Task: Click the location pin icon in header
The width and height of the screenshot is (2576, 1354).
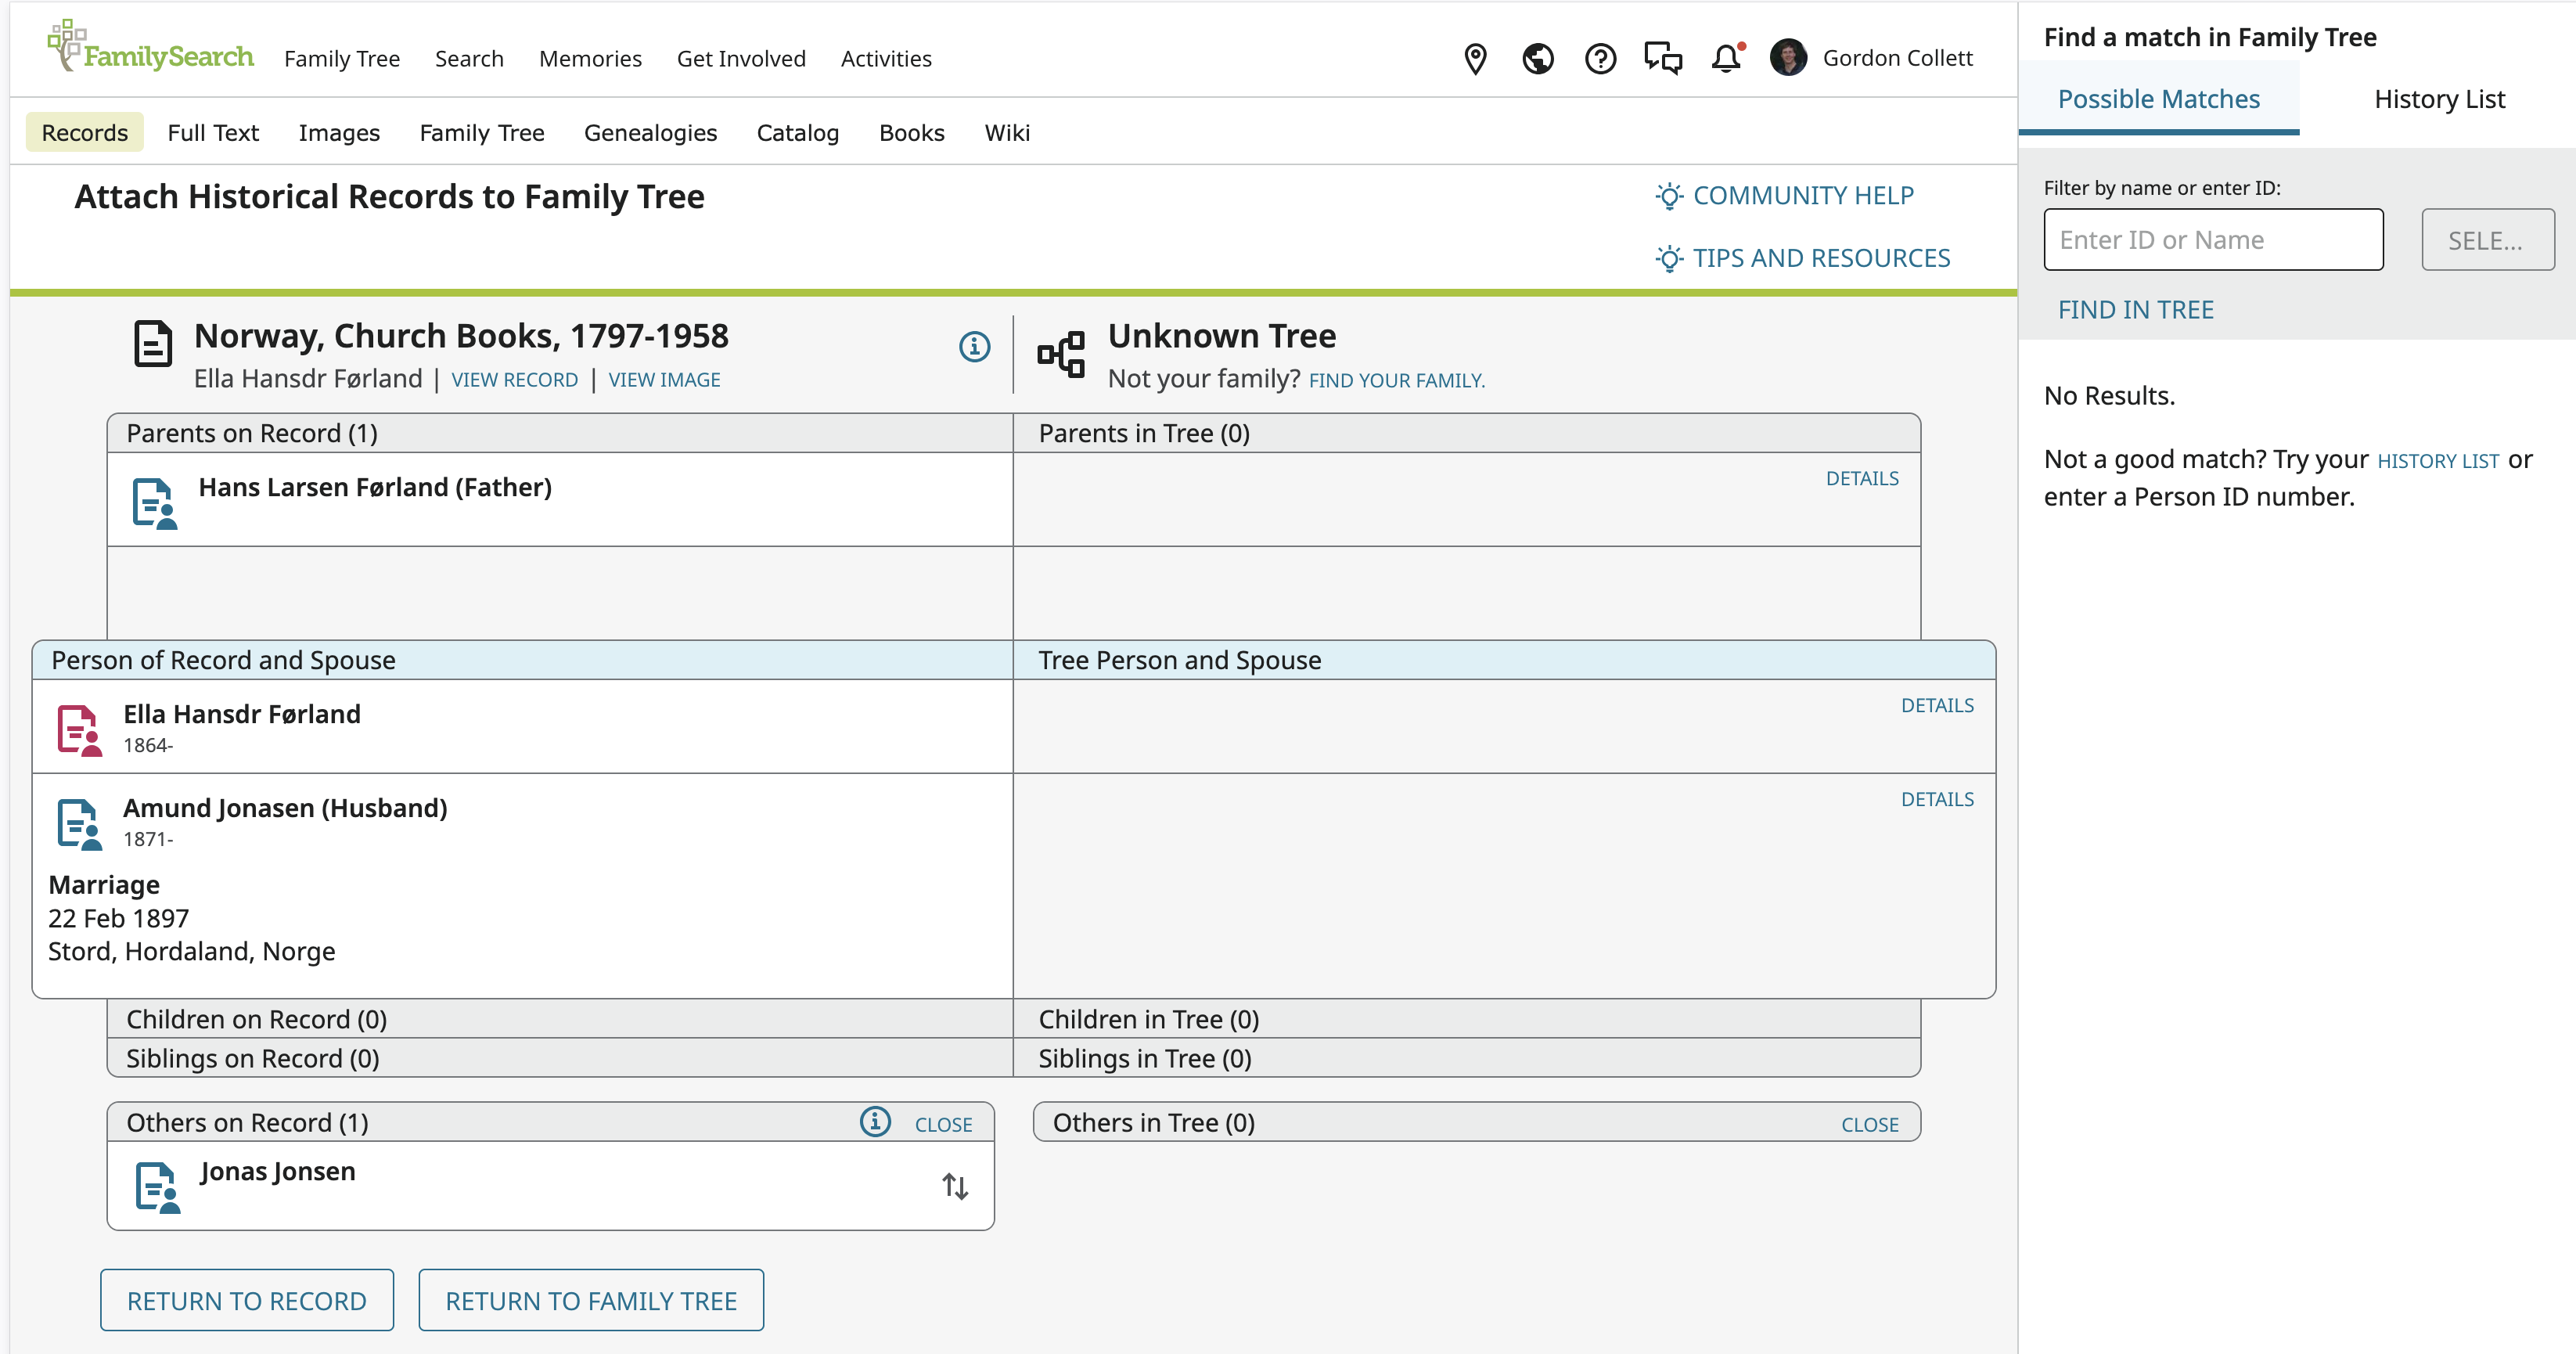Action: [x=1475, y=59]
